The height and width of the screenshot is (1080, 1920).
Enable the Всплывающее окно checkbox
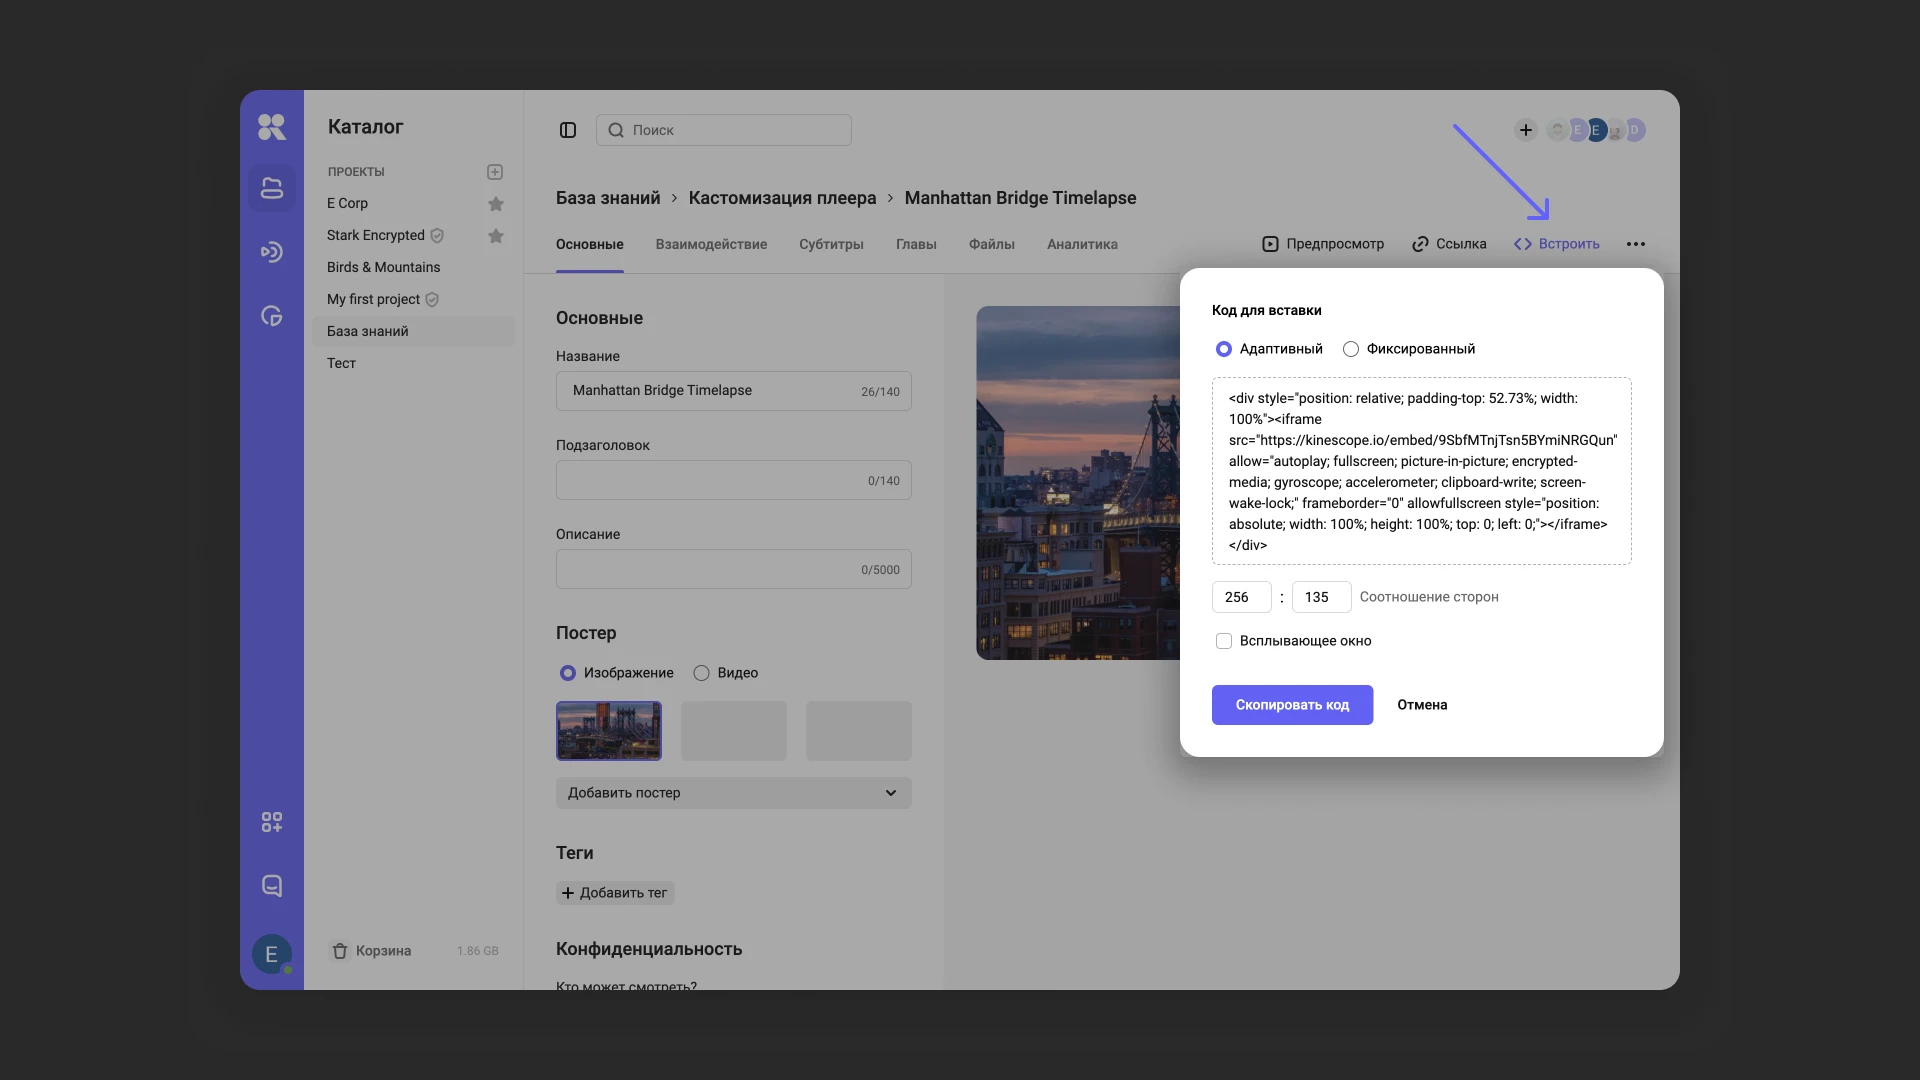click(x=1224, y=641)
